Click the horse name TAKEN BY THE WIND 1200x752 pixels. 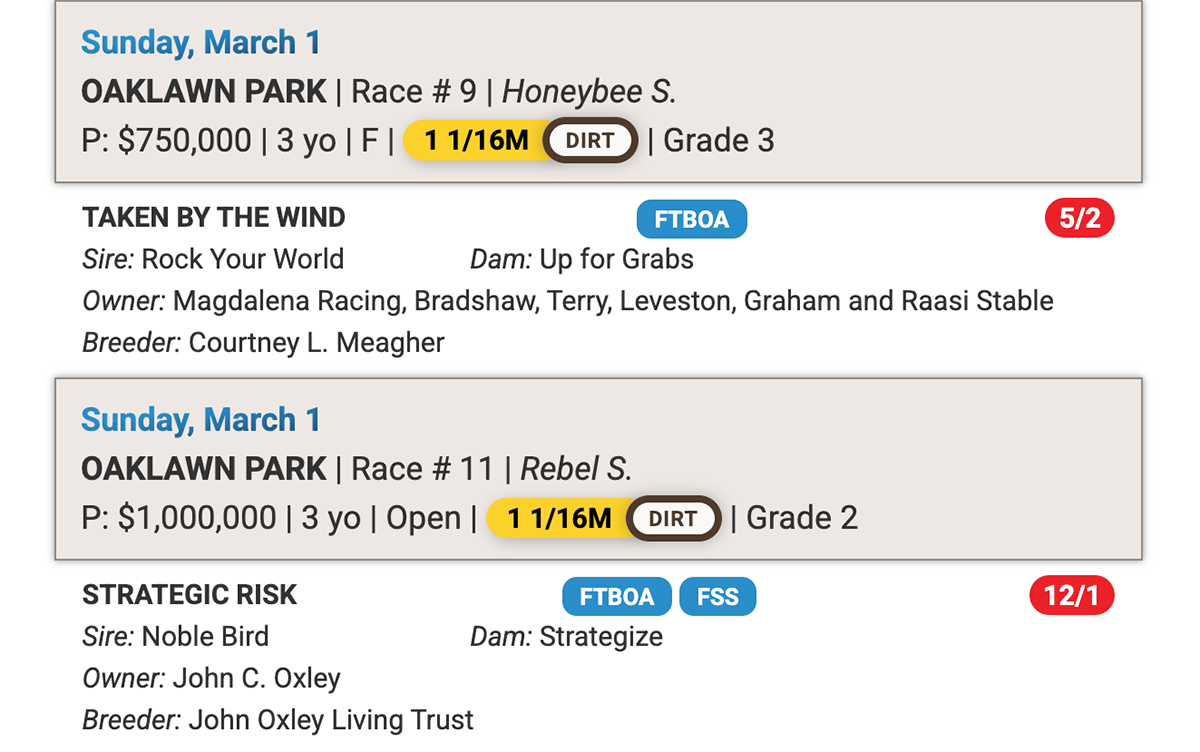[x=214, y=217]
